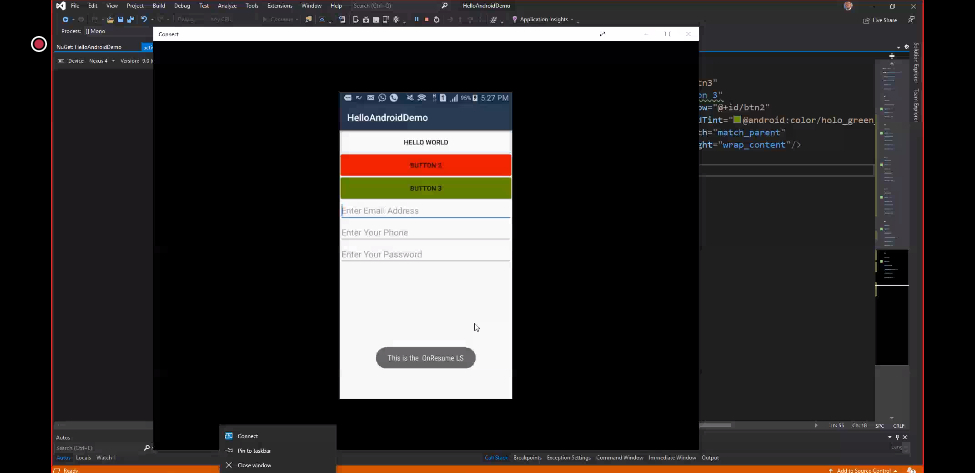
Task: Focus the Enter Your Password field
Action: coord(426,254)
